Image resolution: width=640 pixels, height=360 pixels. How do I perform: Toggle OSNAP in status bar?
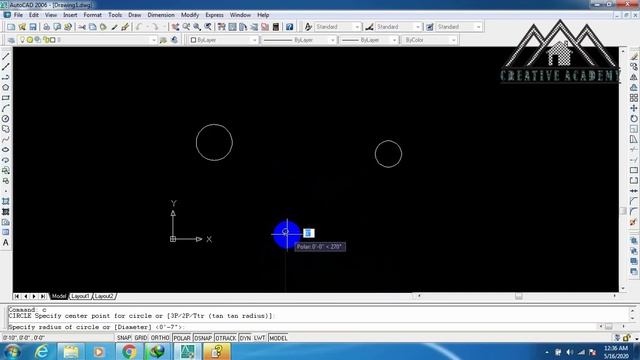coord(203,338)
